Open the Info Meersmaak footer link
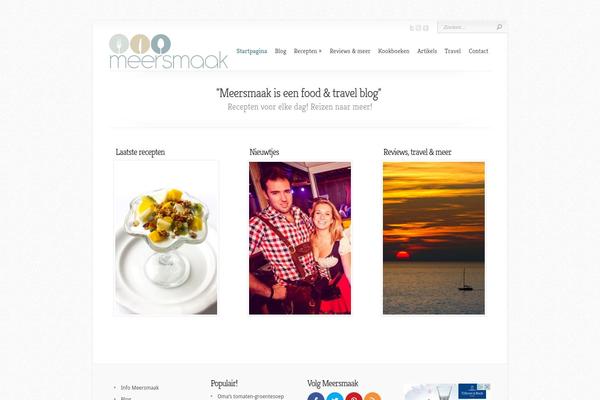Image resolution: width=600 pixels, height=400 pixels. (x=140, y=387)
